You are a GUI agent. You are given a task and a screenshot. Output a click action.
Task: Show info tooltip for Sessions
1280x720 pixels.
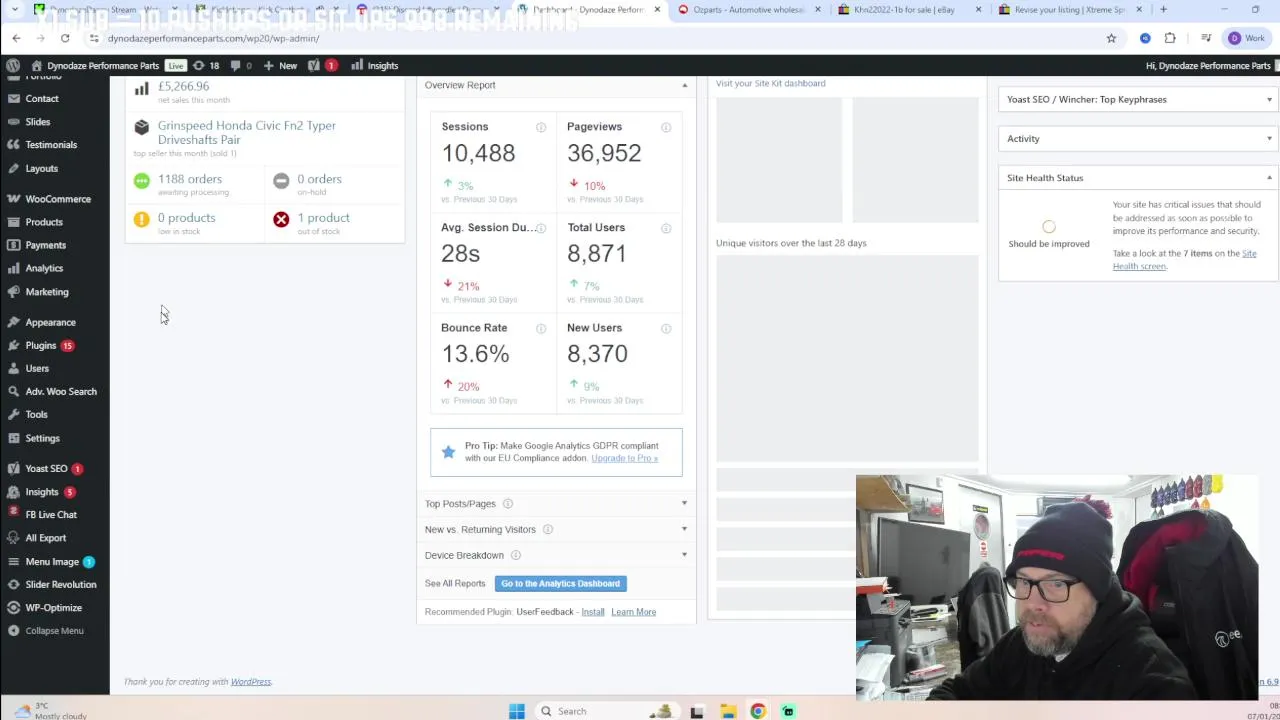541,127
